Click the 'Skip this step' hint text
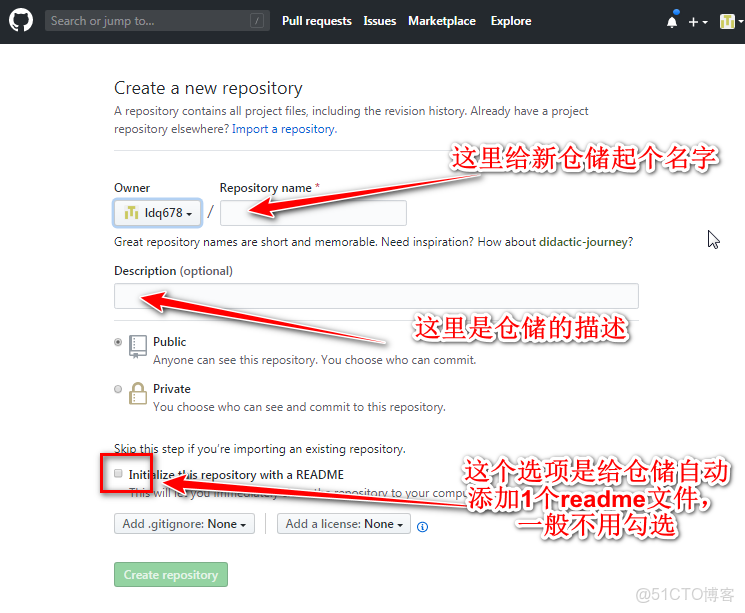This screenshot has width=745, height=613. (x=260, y=449)
